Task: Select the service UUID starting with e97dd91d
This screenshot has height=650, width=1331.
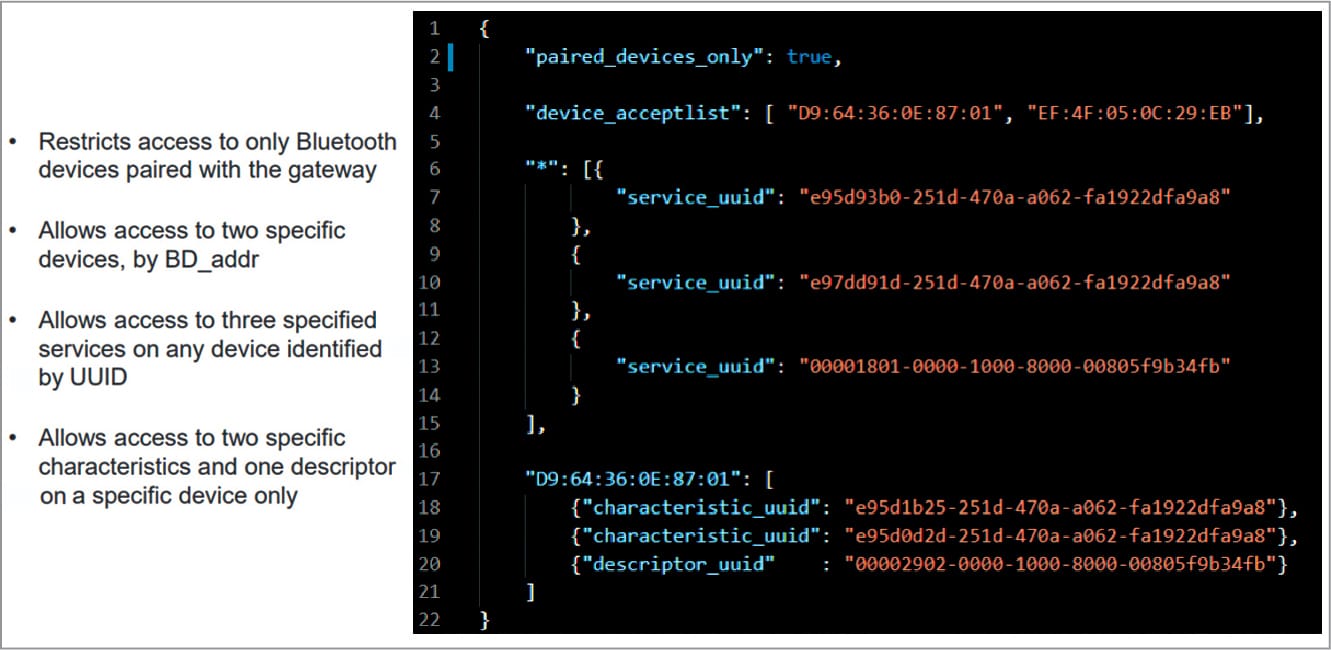Action: [1014, 282]
